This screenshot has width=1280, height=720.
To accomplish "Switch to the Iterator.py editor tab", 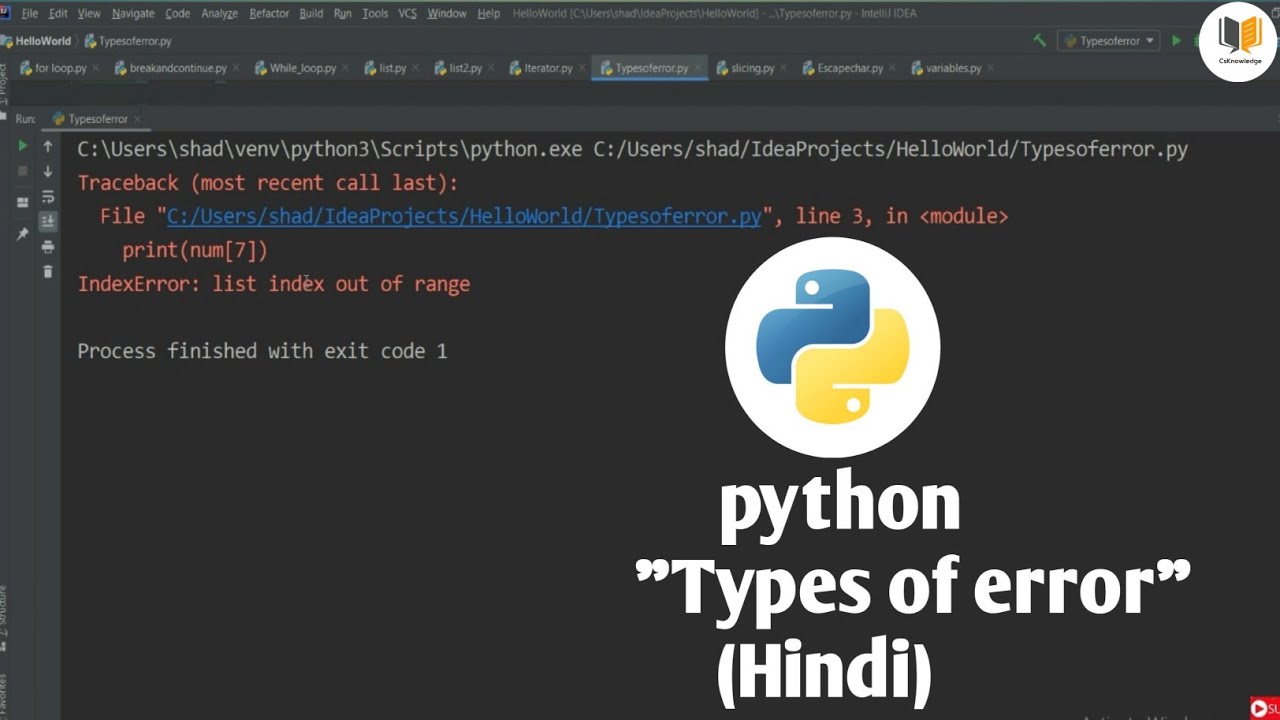I will 548,68.
